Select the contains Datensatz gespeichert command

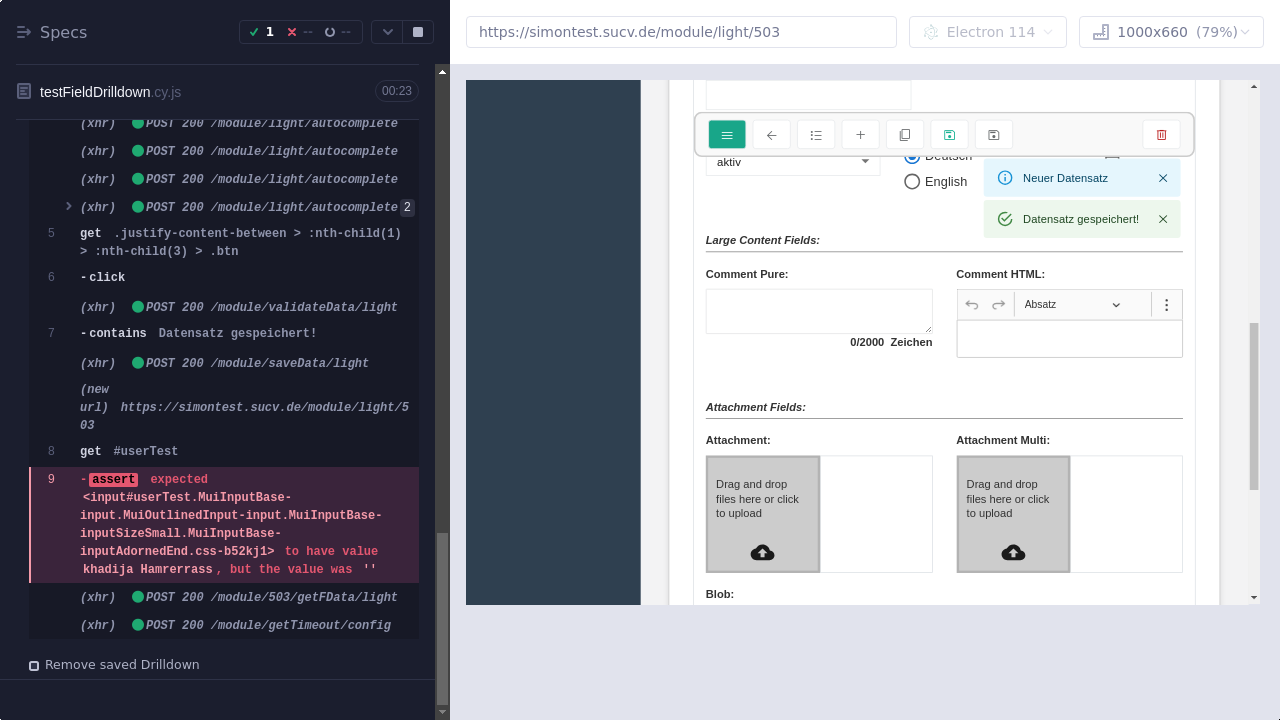pyautogui.click(x=224, y=333)
